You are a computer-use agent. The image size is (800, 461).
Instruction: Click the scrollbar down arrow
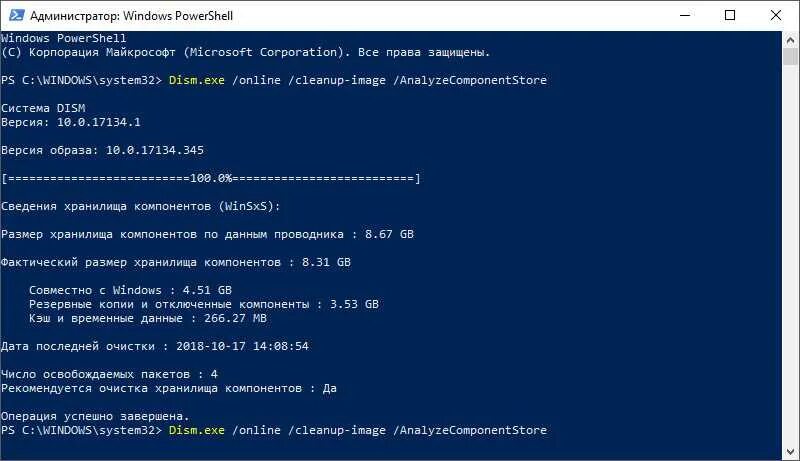pos(790,452)
